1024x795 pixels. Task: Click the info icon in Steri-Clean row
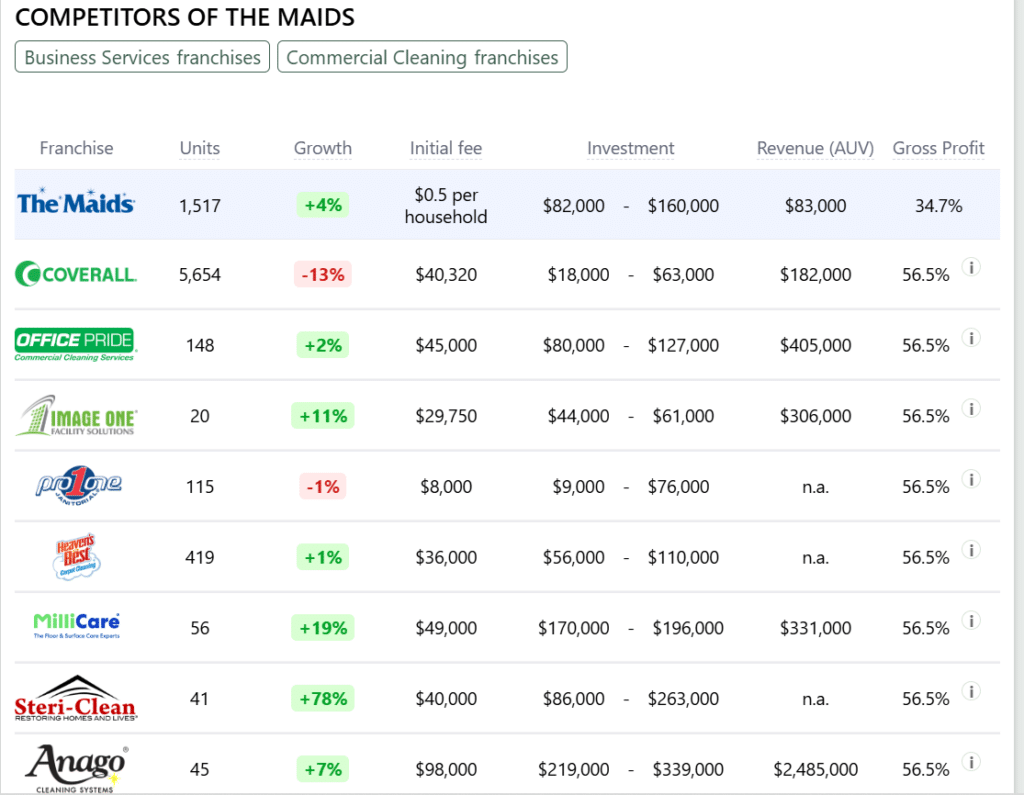[971, 691]
